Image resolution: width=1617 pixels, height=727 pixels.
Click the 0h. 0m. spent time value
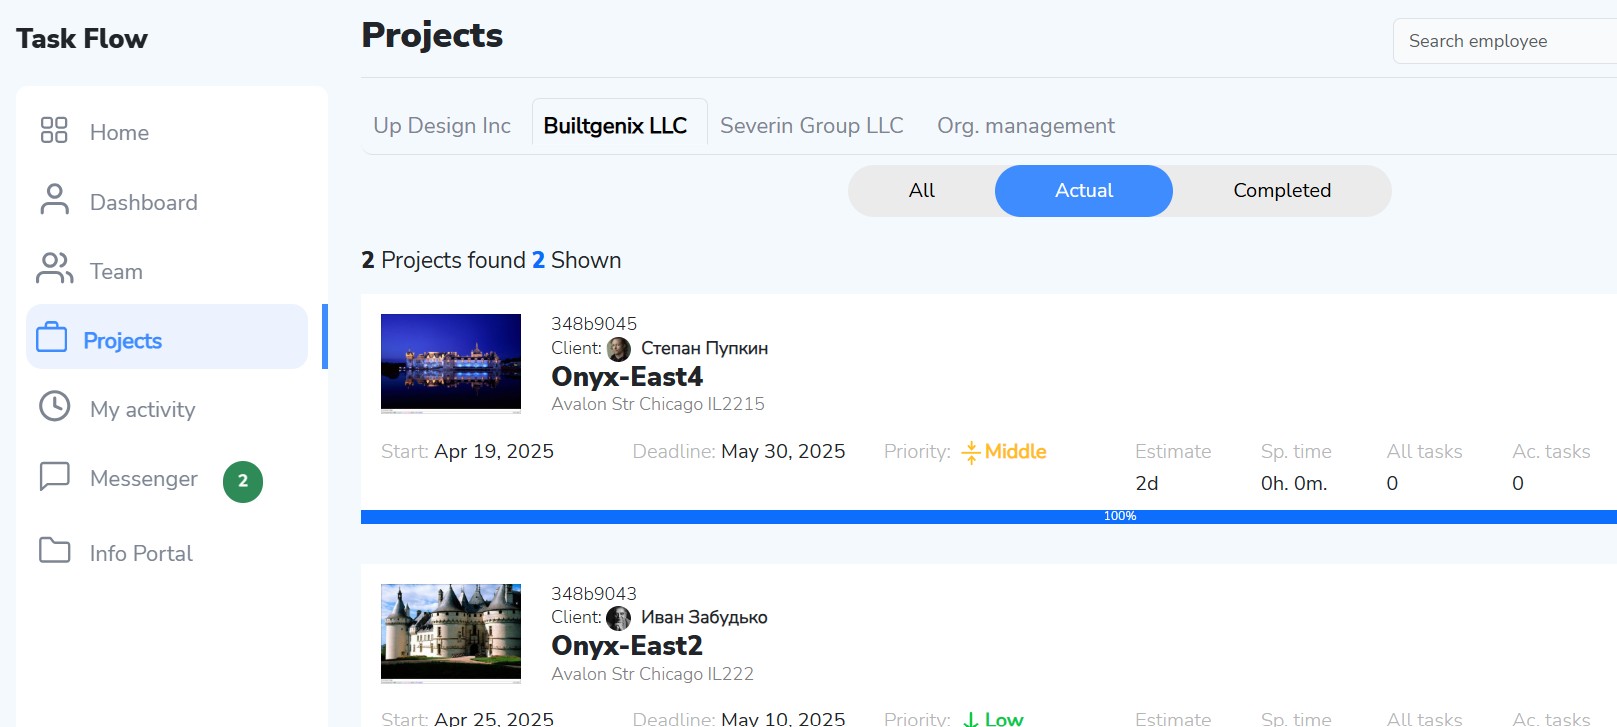(x=1294, y=484)
